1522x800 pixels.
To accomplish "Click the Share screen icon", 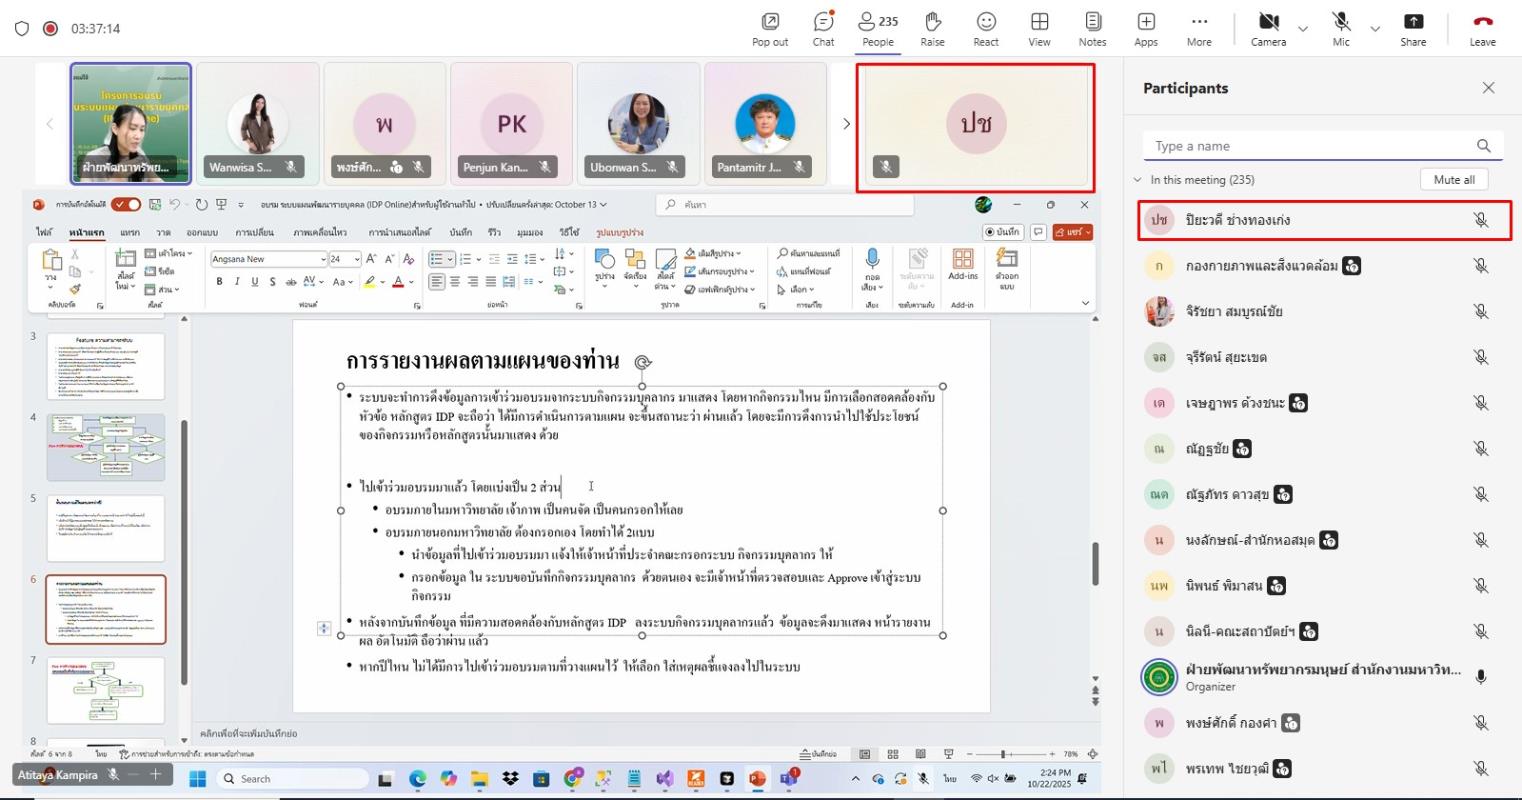I will click(1412, 28).
